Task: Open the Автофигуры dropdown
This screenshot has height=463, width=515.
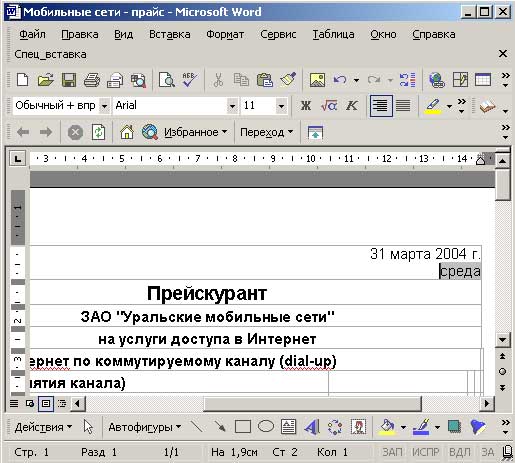Action: (145, 427)
